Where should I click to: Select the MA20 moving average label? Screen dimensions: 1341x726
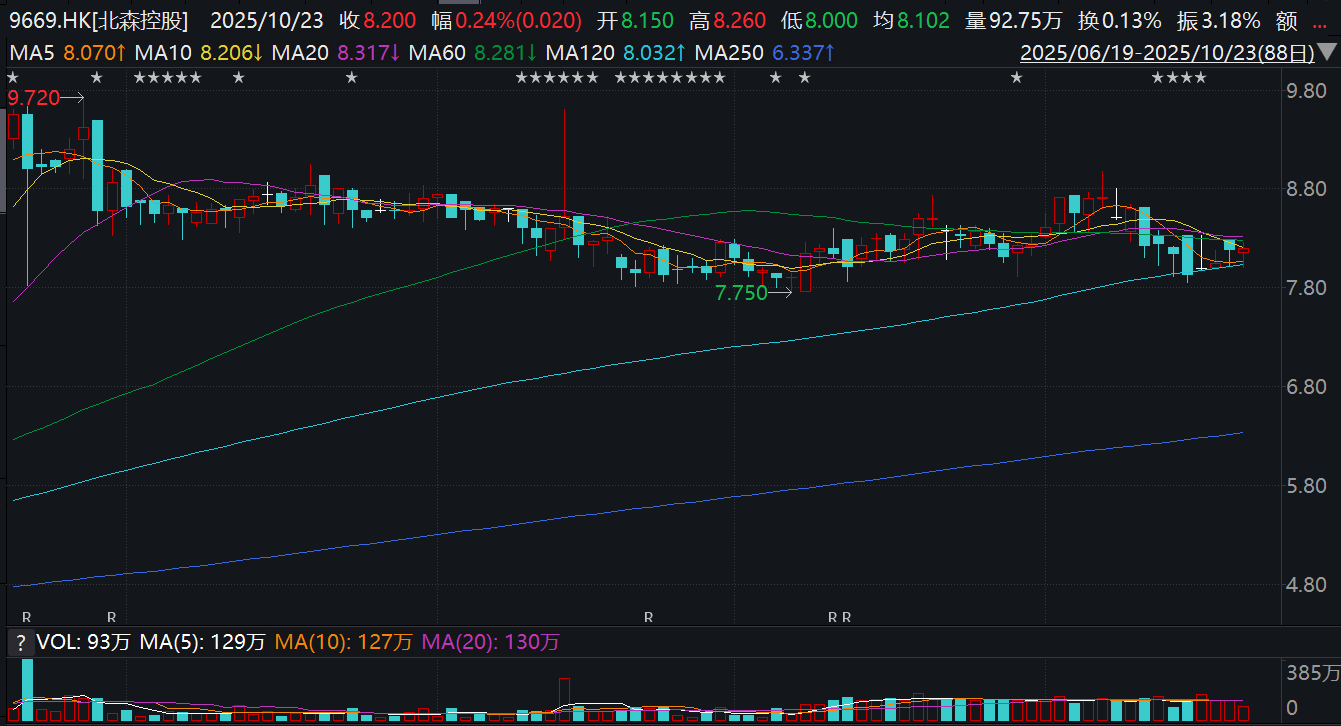[304, 52]
